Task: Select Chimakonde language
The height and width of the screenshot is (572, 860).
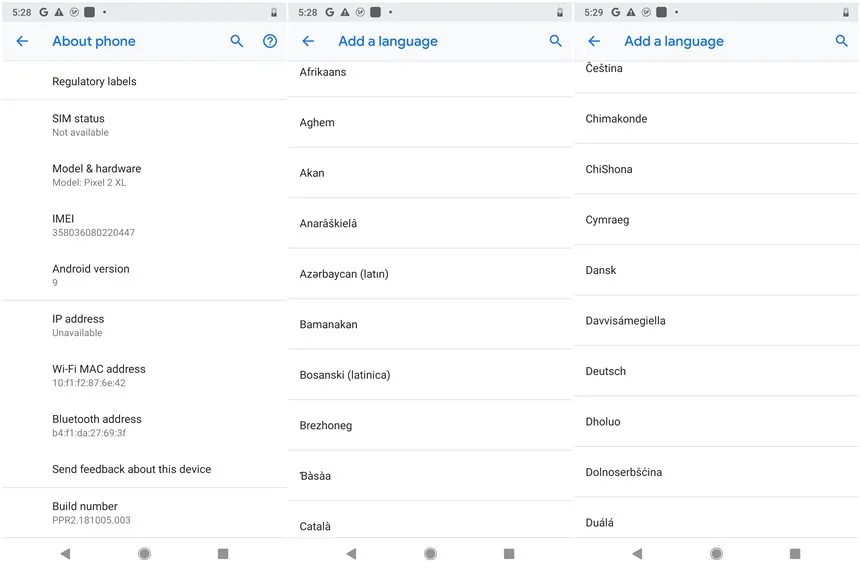Action: [716, 118]
